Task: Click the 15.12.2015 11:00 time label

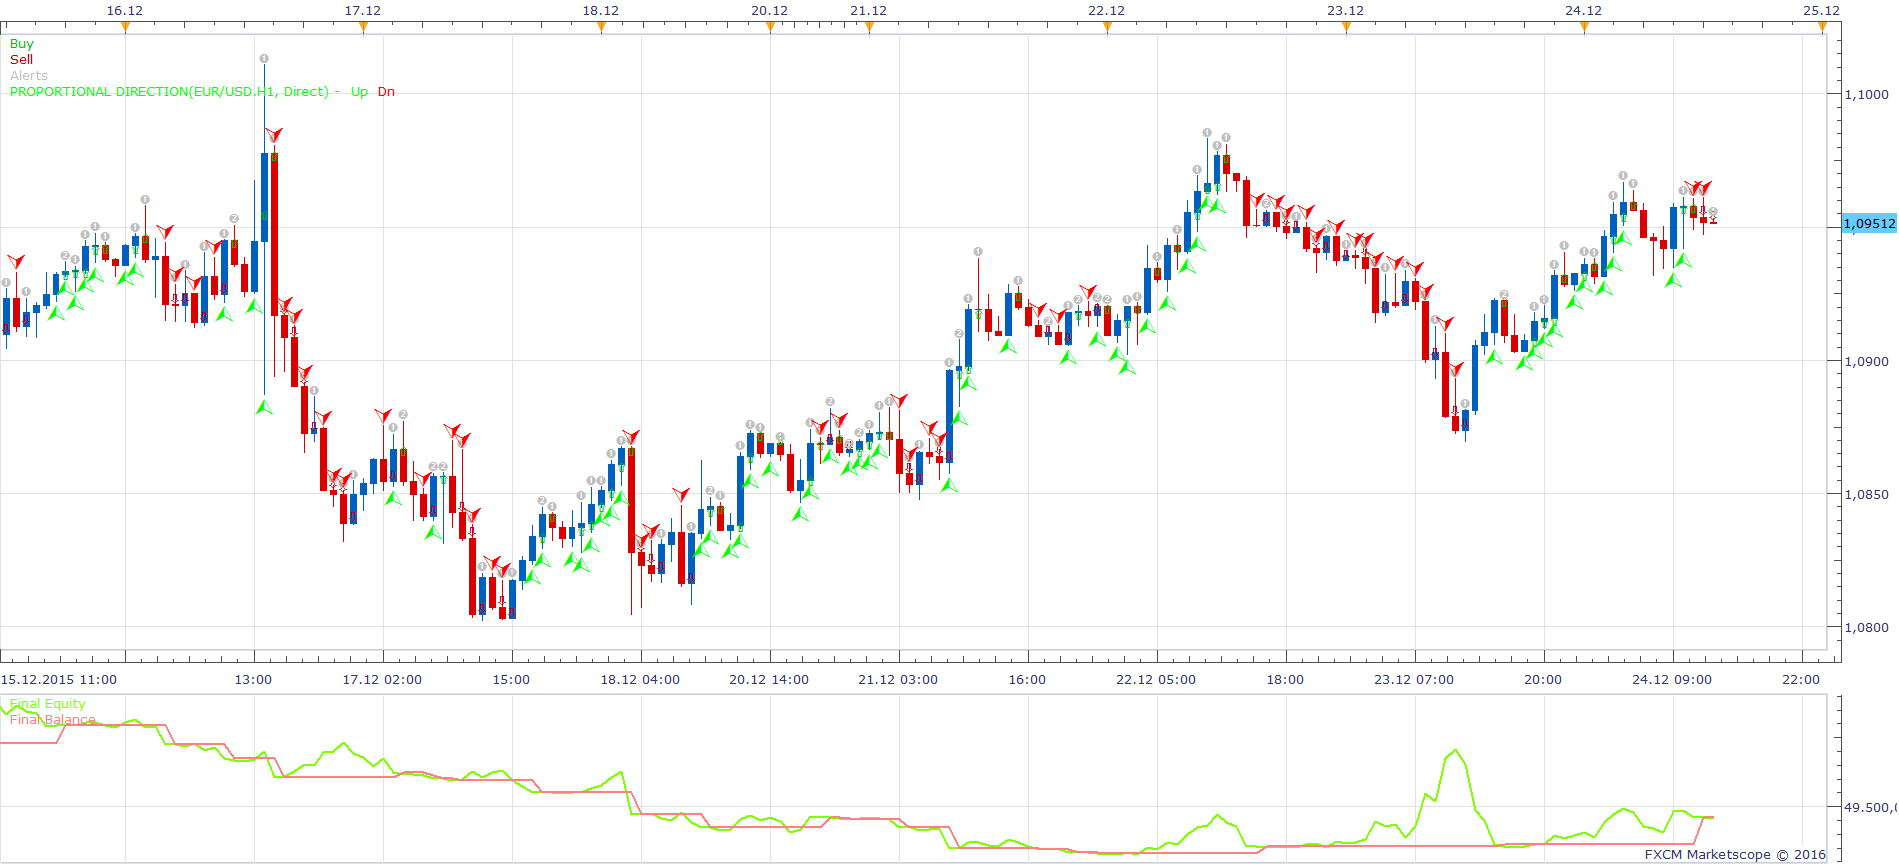Action: 59,680
